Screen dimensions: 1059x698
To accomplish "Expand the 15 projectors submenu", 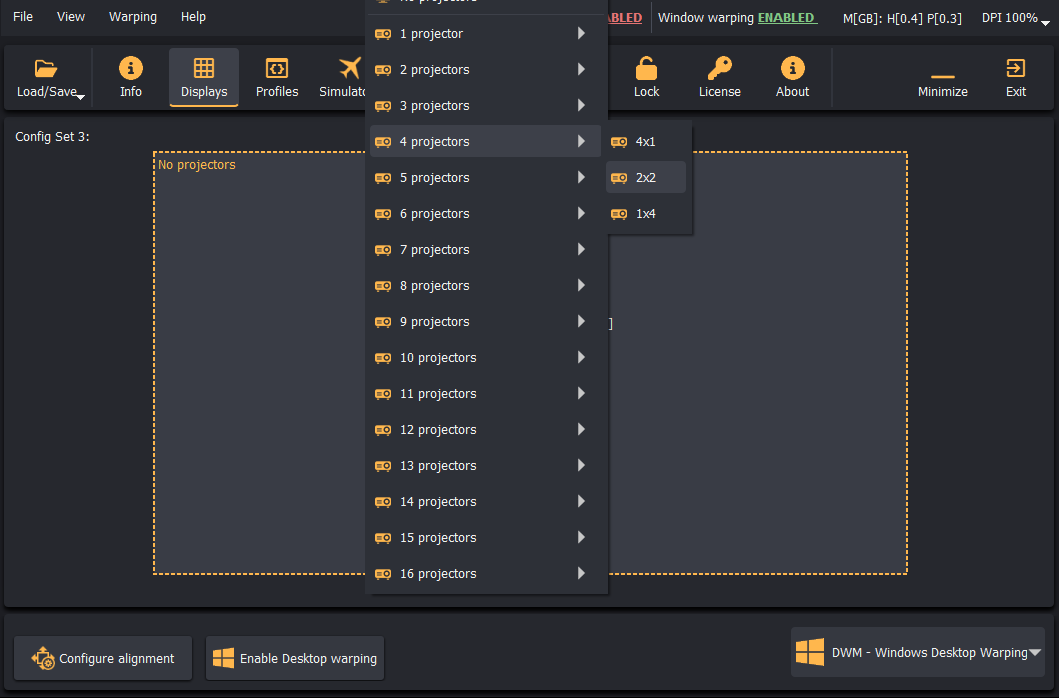I will tap(486, 538).
